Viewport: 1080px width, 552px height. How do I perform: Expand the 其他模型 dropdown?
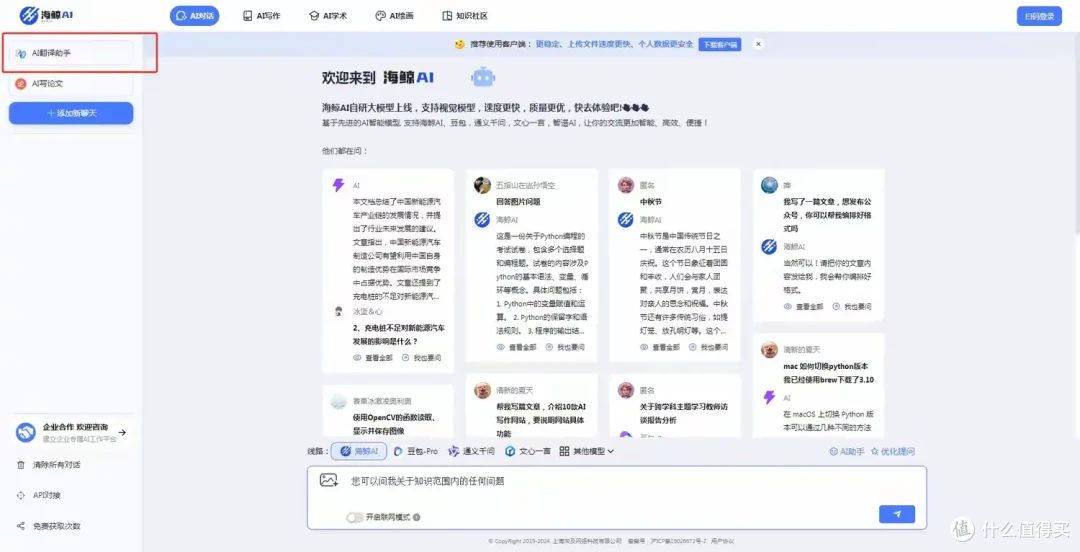[x=586, y=451]
